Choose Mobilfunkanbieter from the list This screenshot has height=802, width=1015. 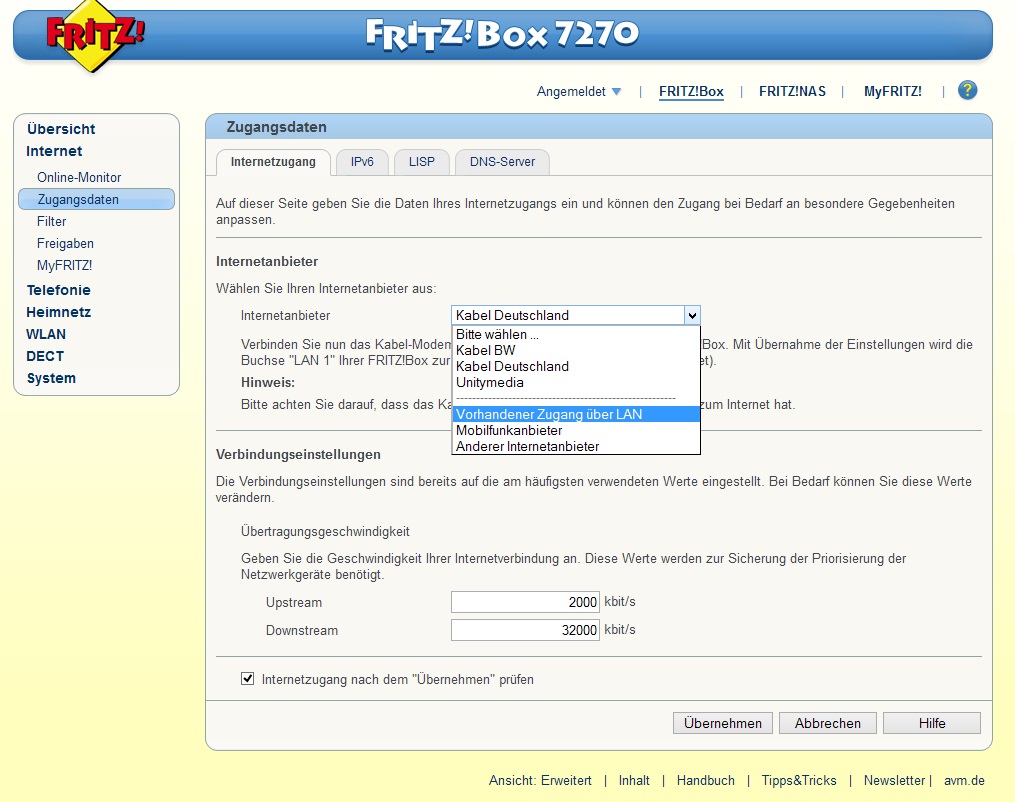pos(575,430)
